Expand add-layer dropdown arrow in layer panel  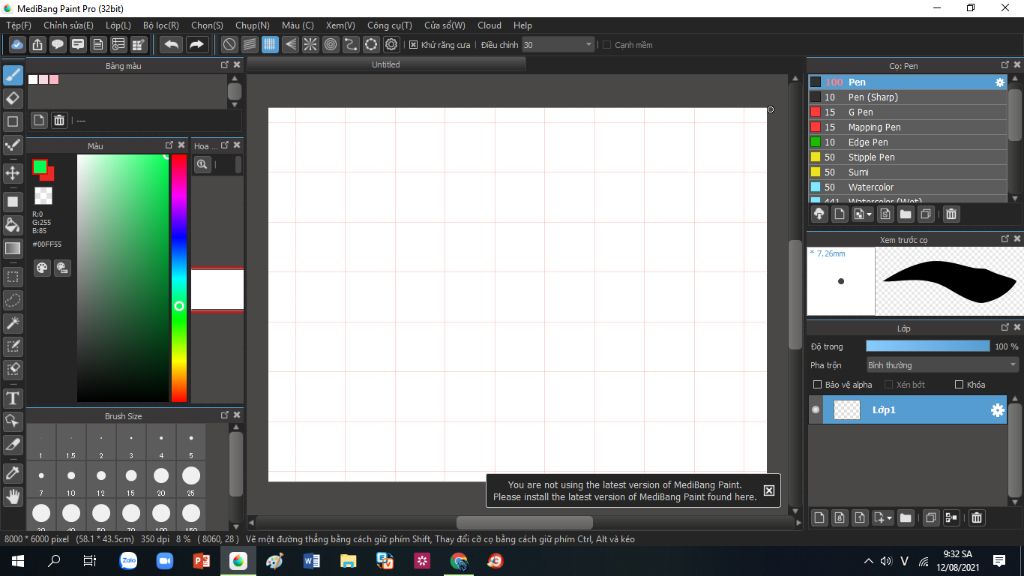[889, 519]
